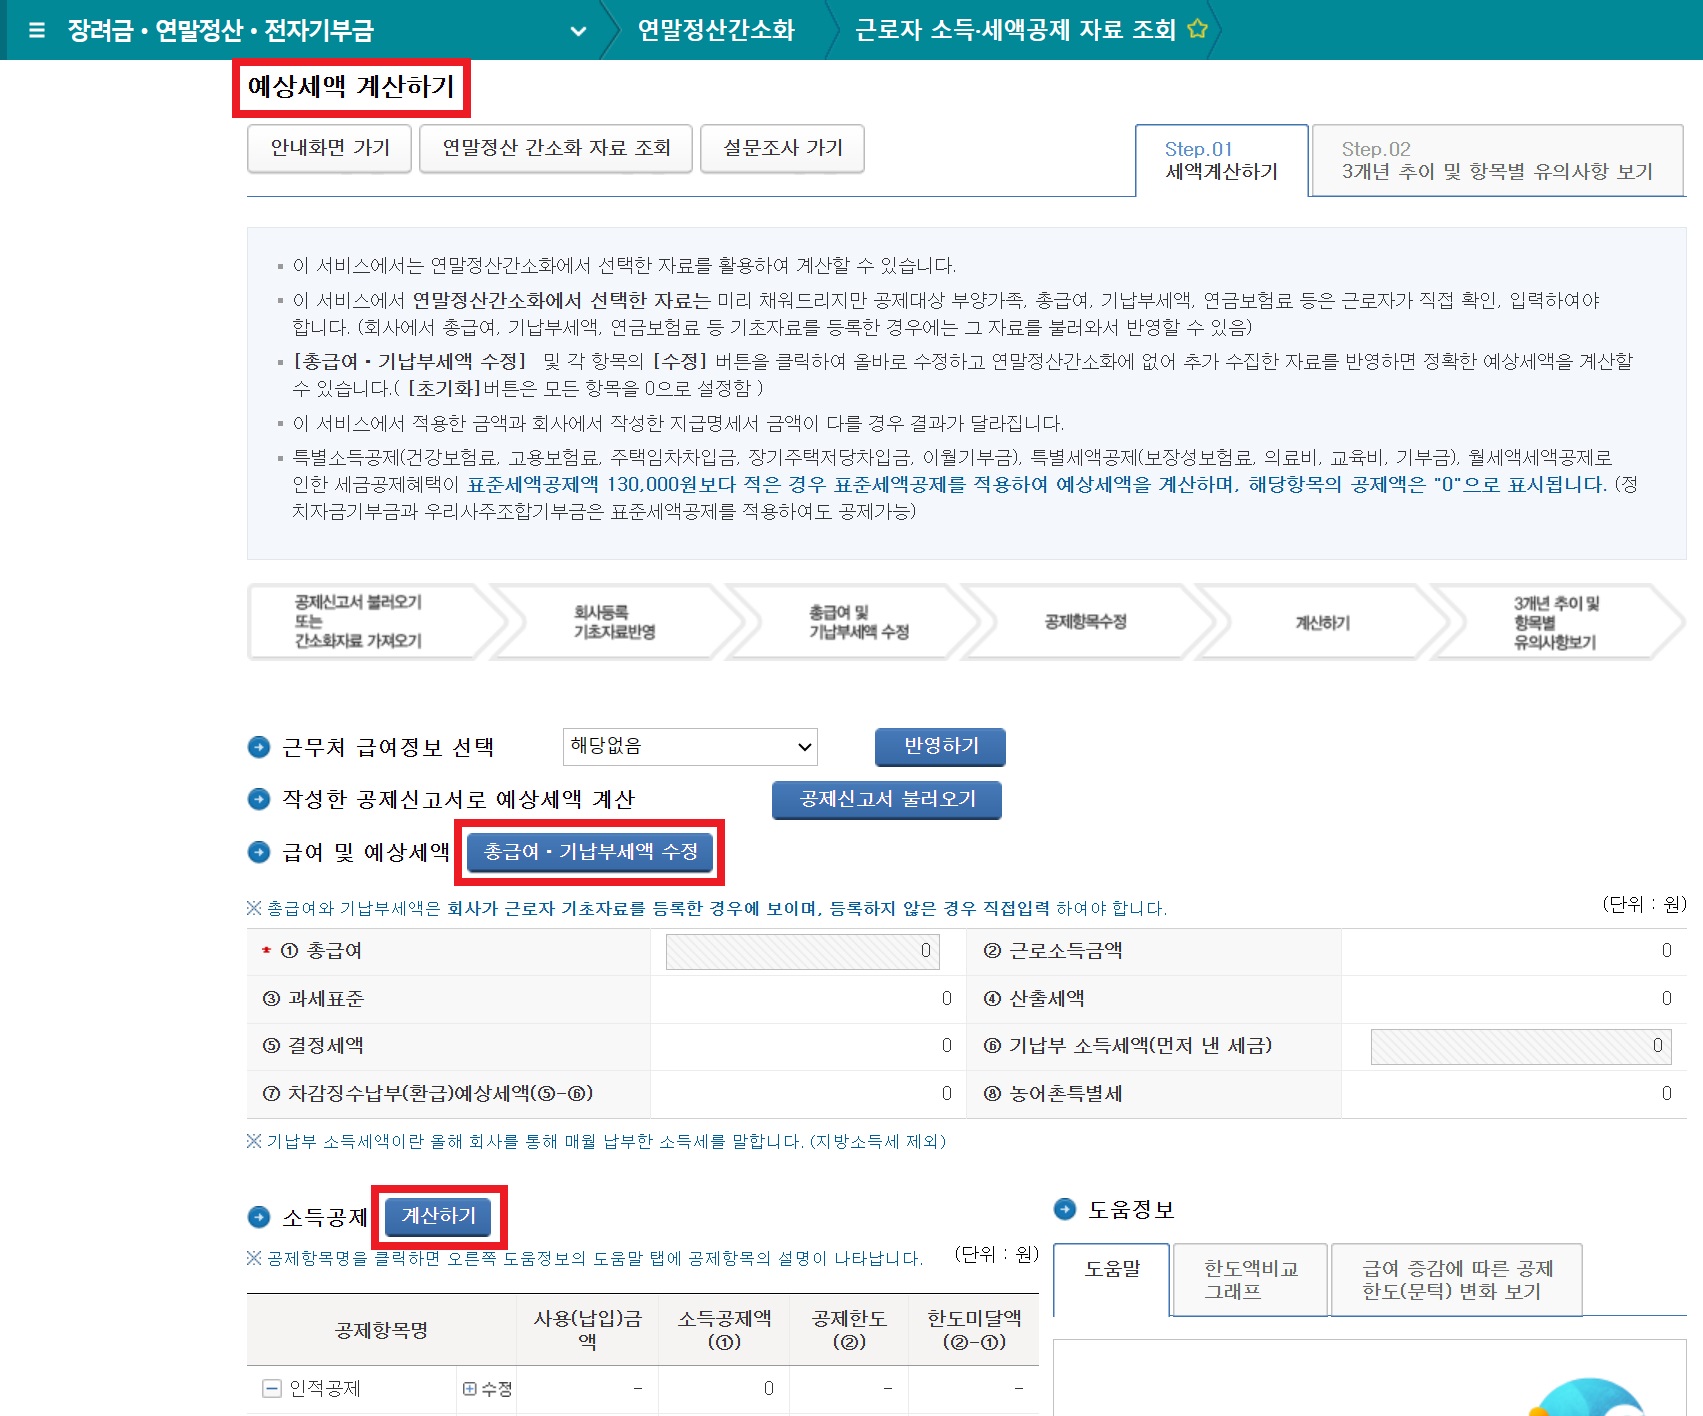
Task: Switch to Step.01 세액계산하기 tab
Action: [x=1222, y=160]
